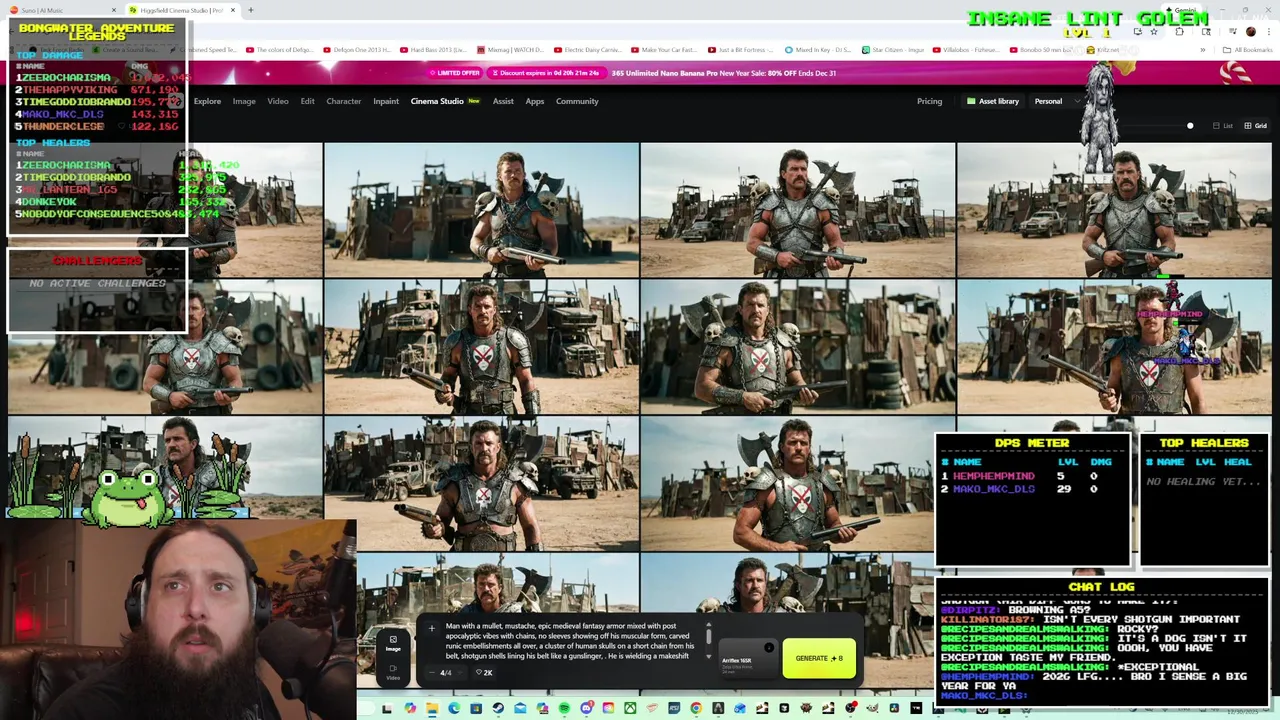Viewport: 1280px width, 720px height.
Task: Open a new browser tab
Action: click(251, 10)
